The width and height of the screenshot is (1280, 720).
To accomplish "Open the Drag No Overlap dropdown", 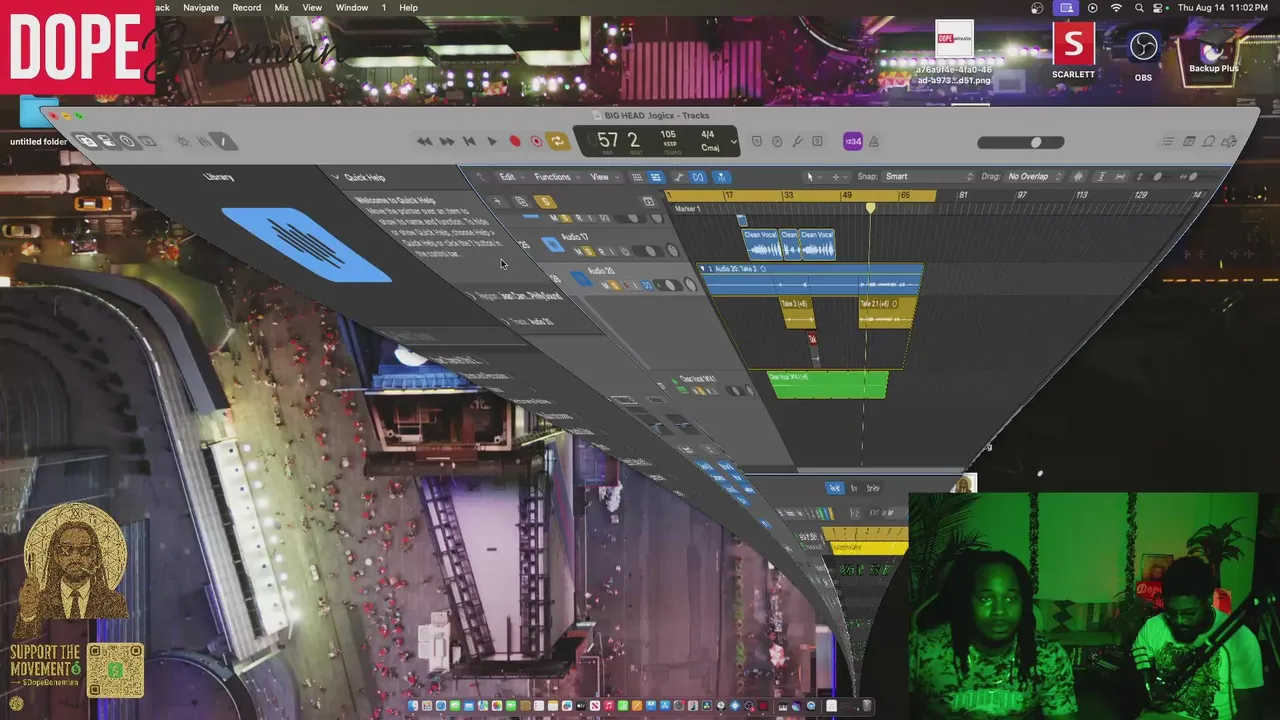I will point(1035,177).
